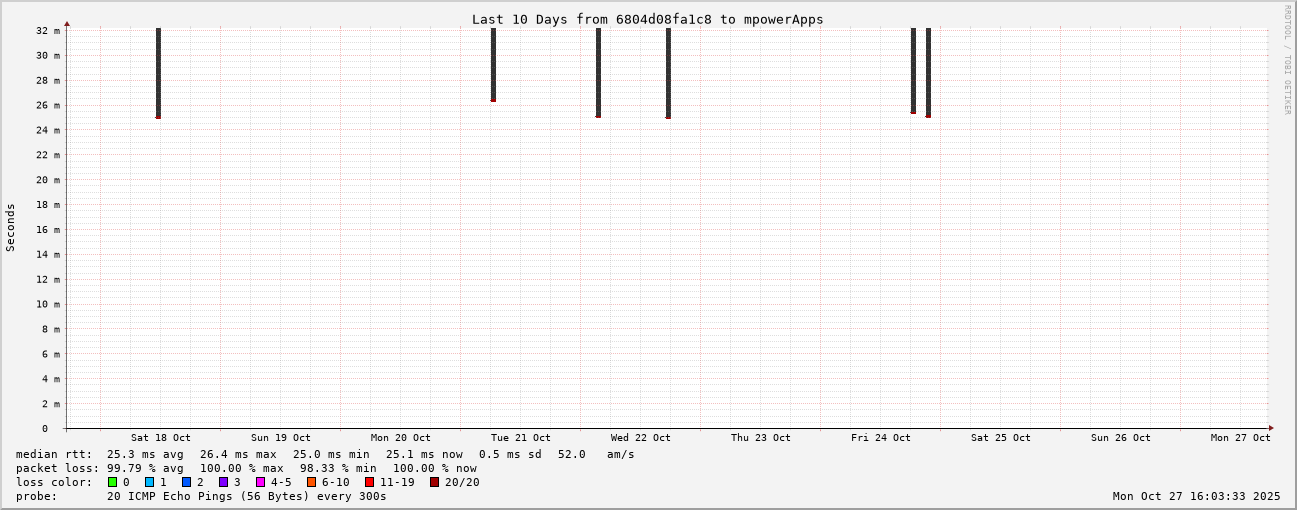
Task: Click the light blue loss swatch for 1
Action: pyautogui.click(x=149, y=482)
